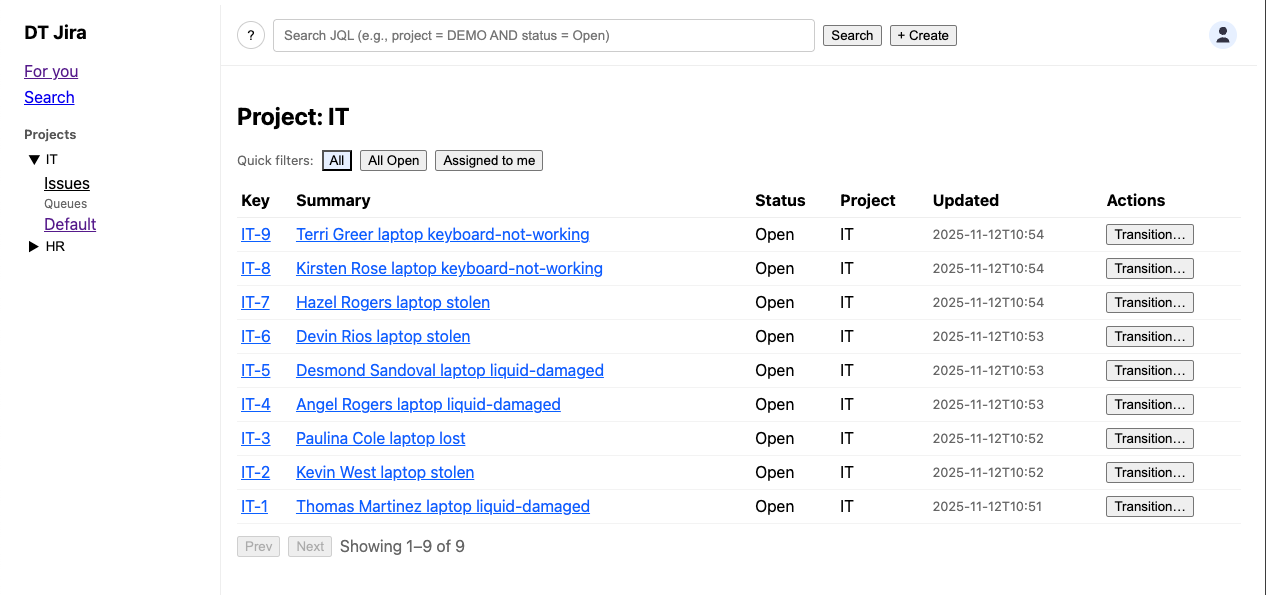Open the Default queue

69,224
